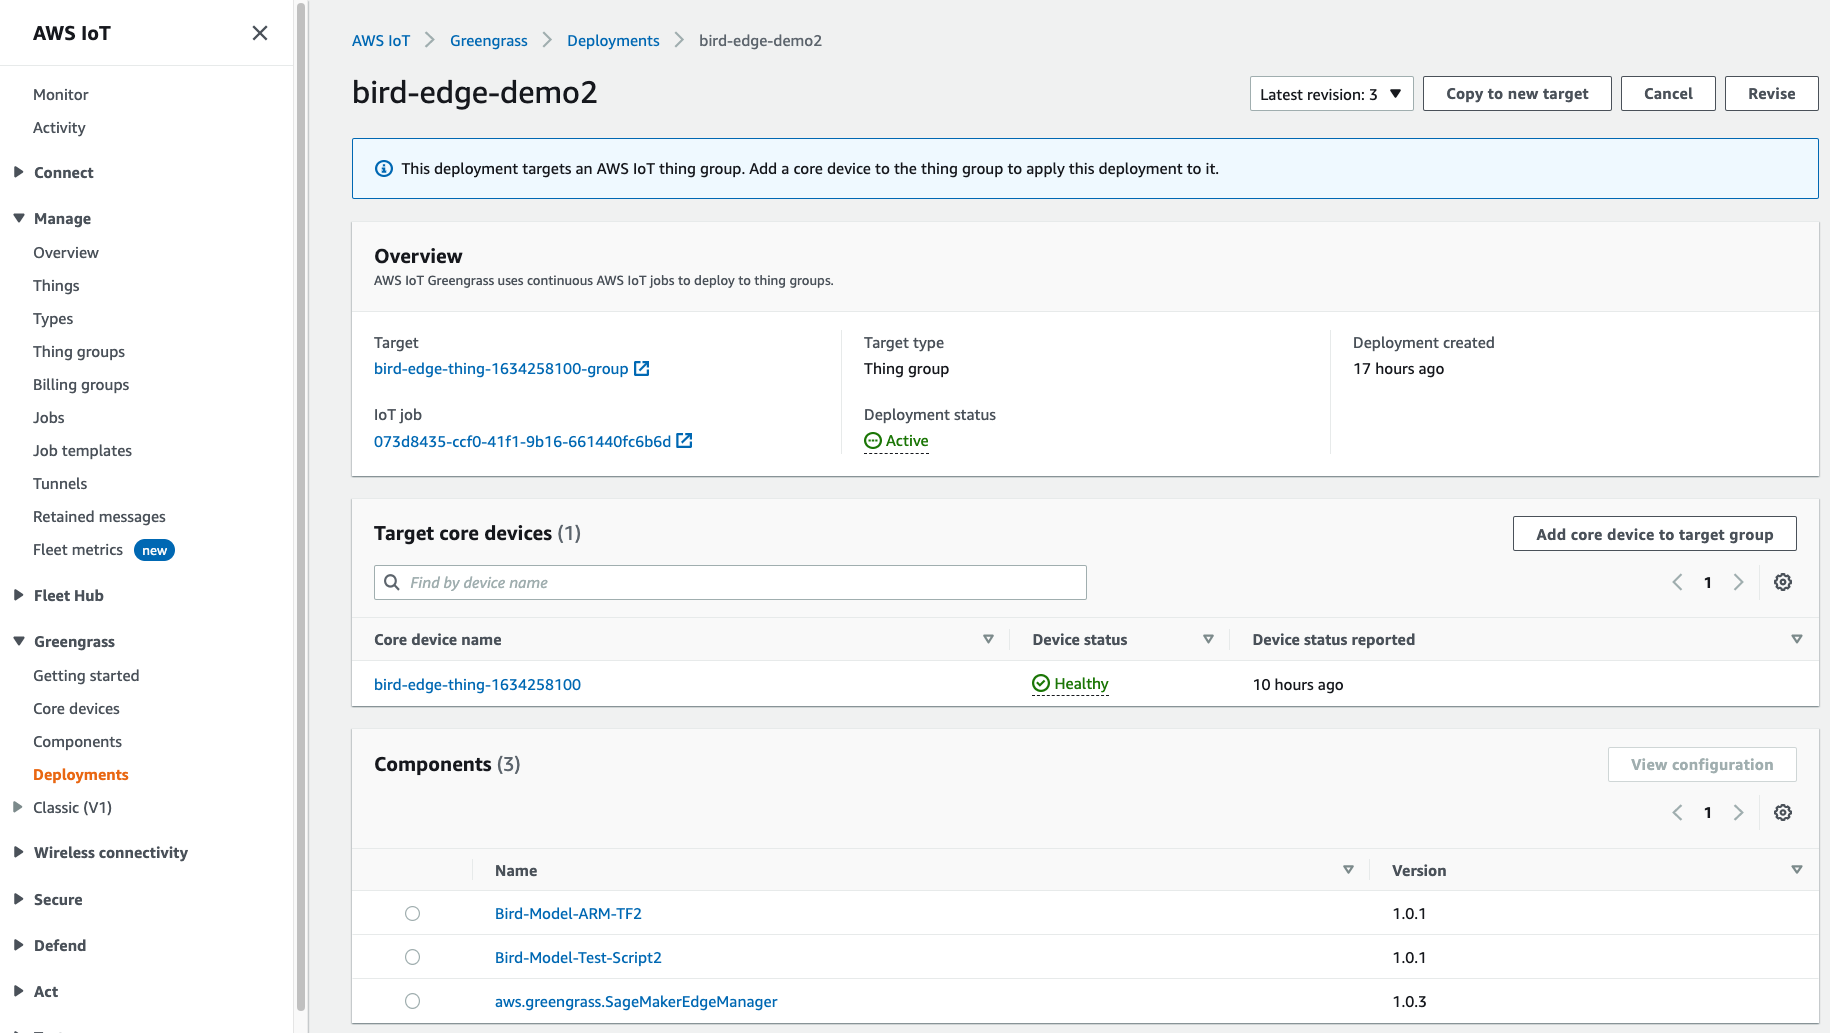1830x1033 pixels.
Task: Expand the Fleet Hub section
Action: point(18,595)
